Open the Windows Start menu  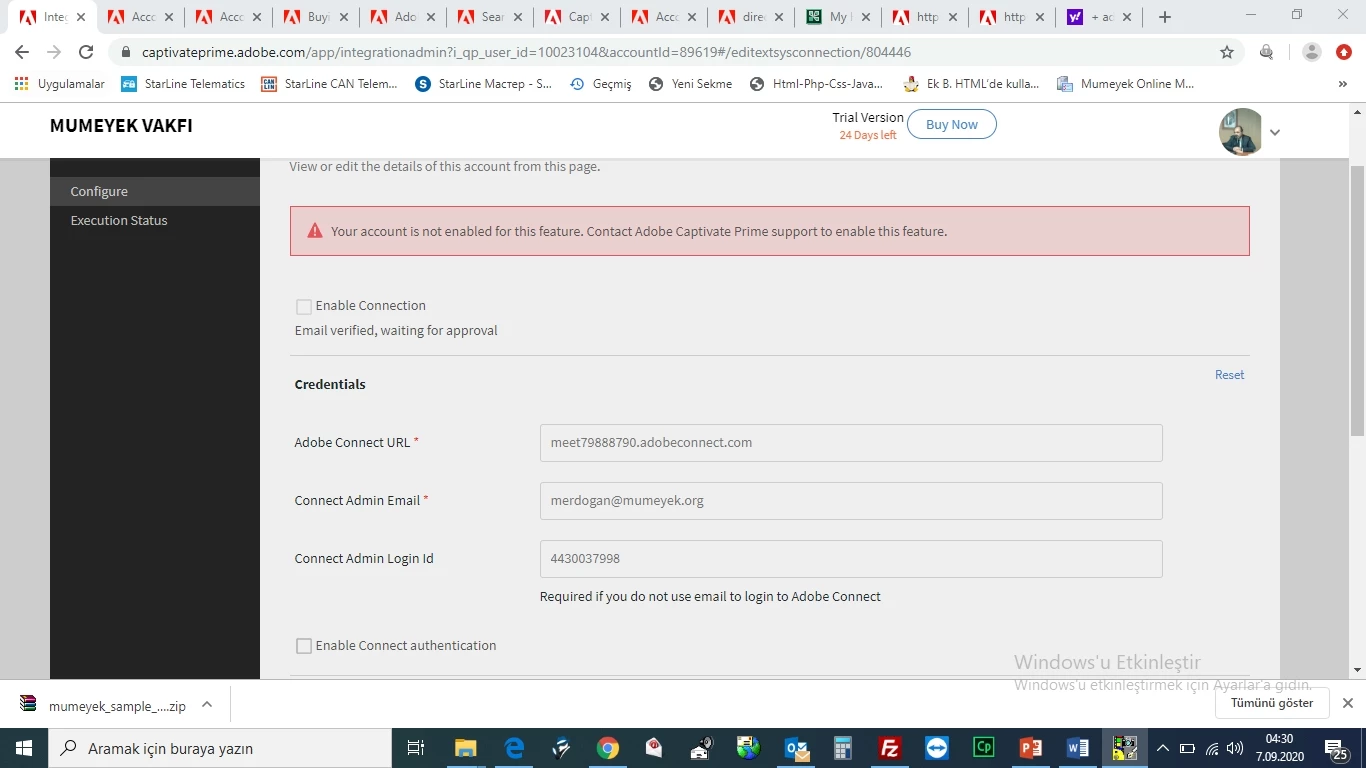point(23,748)
